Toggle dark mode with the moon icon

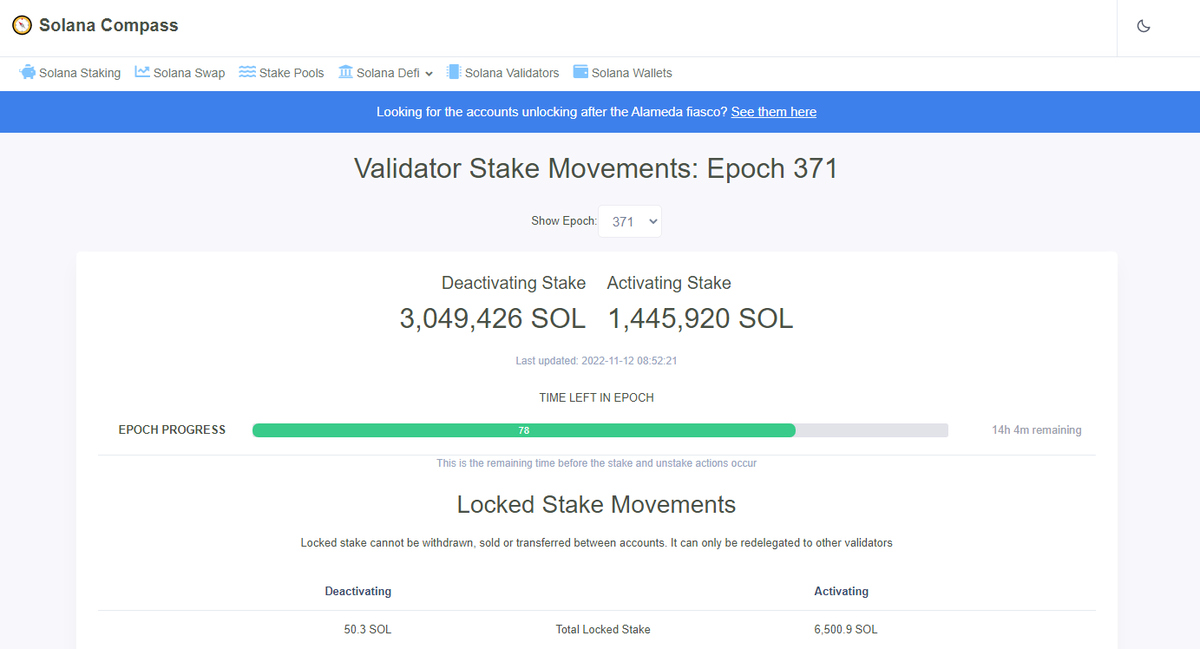coord(1144,26)
